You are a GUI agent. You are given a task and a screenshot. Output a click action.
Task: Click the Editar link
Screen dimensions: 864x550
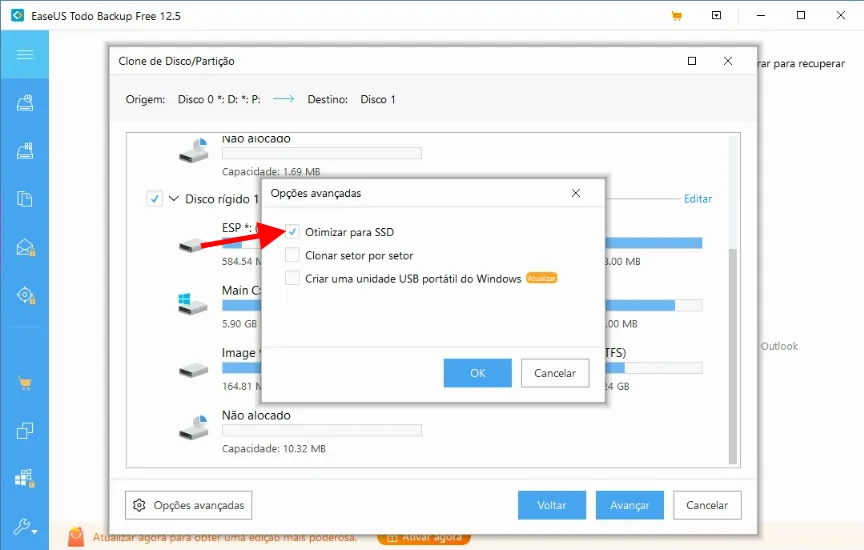tap(698, 198)
